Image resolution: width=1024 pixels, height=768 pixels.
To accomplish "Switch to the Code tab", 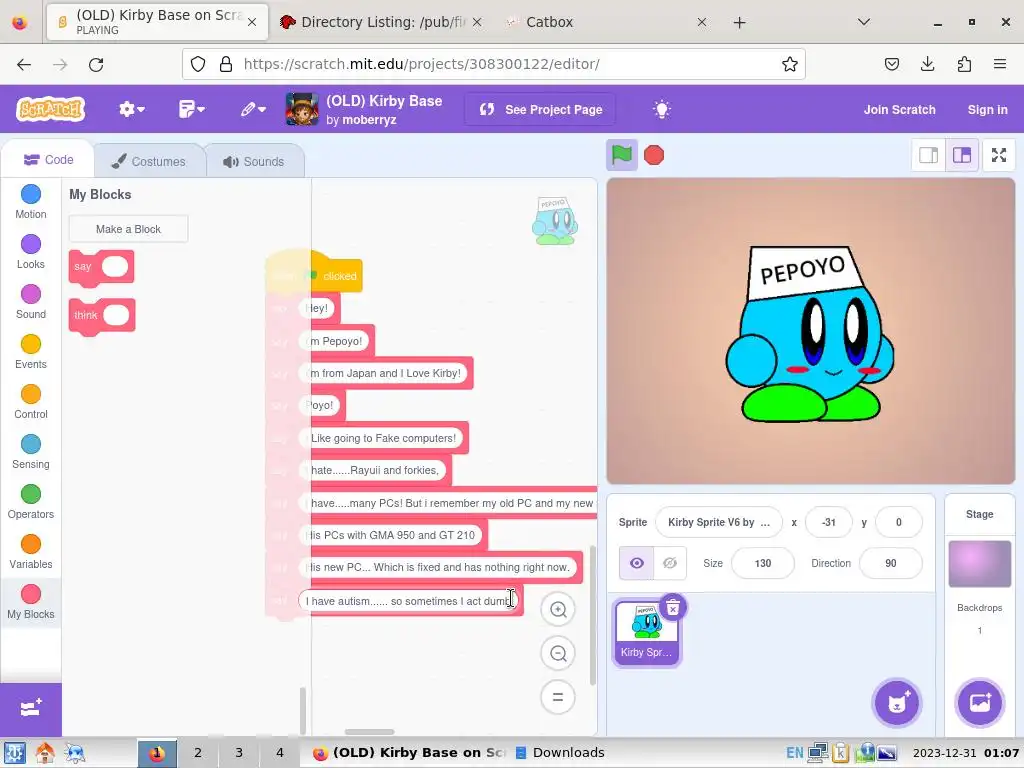I will coord(48,159).
